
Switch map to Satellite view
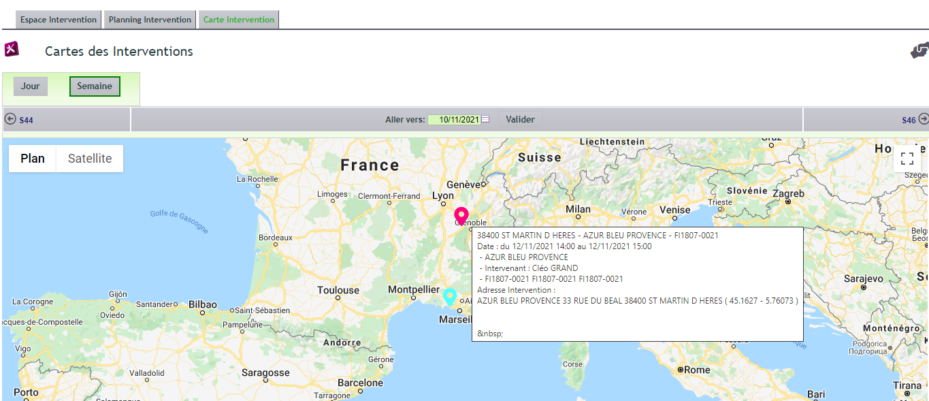(90, 159)
